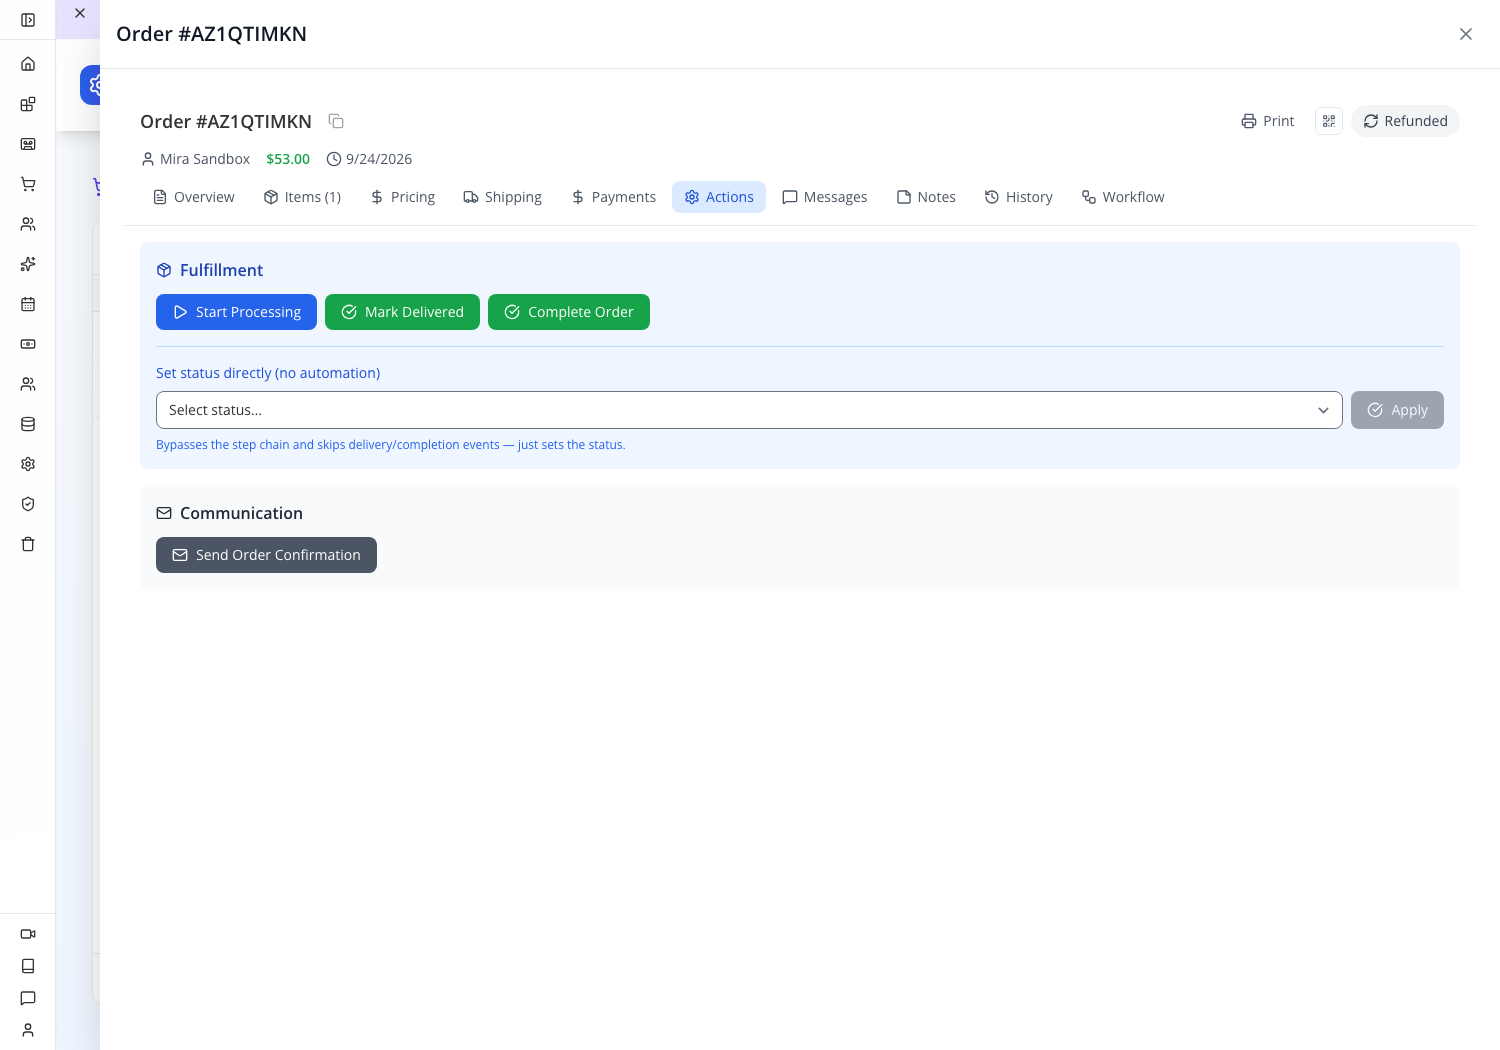This screenshot has width=1500, height=1050.
Task: Toggle the sidebar panel icon
Action: pos(28,20)
